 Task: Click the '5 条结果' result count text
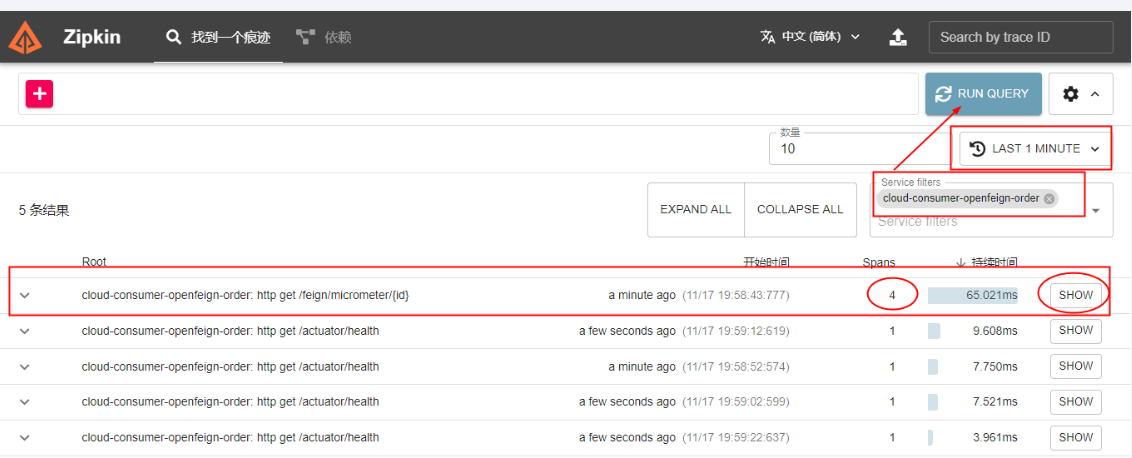tap(44, 212)
